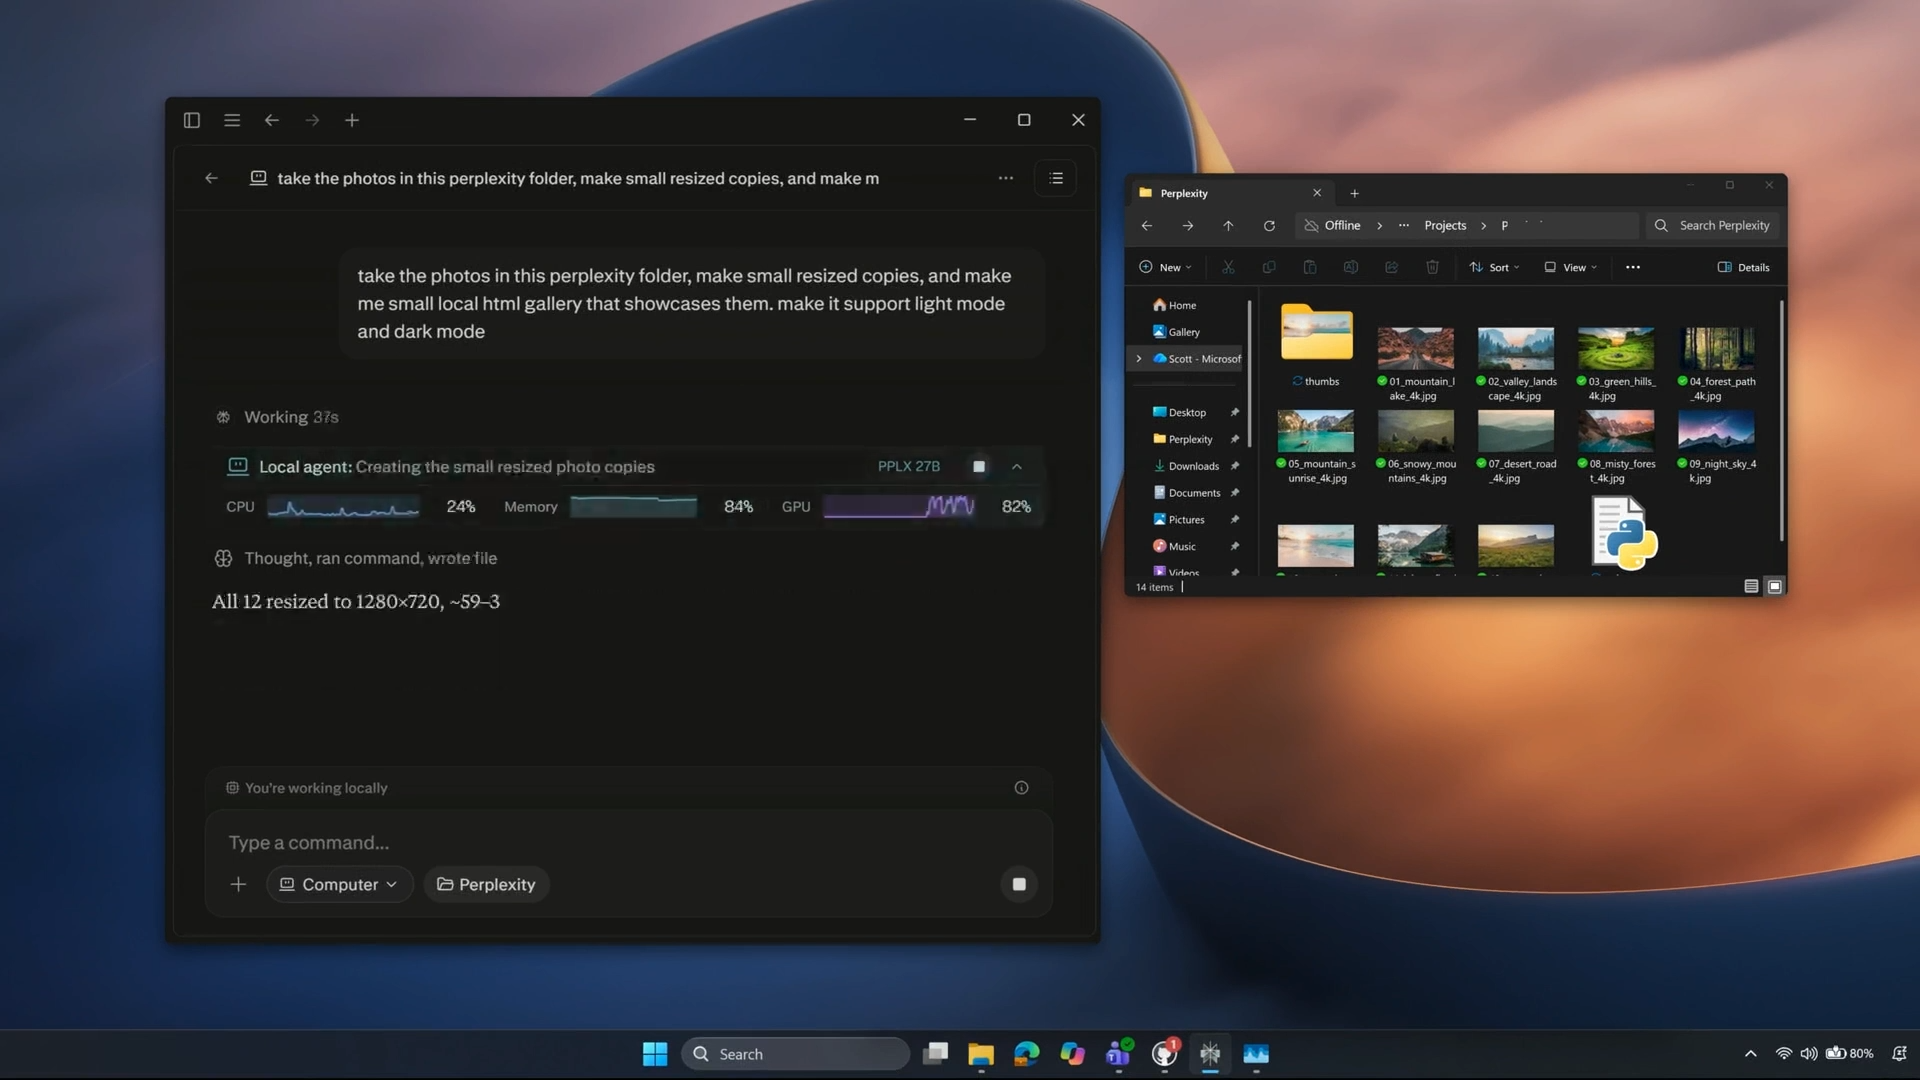Open the task list panel icon

coord(1056,178)
